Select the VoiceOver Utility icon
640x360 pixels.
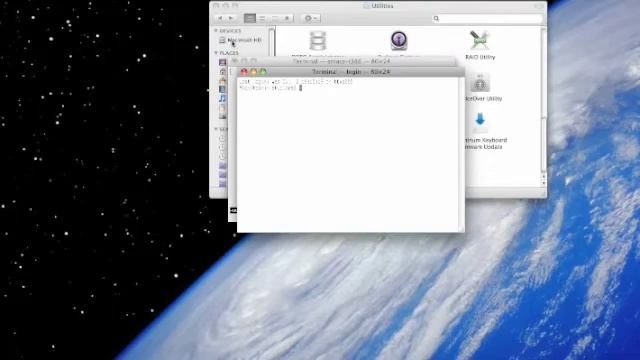coord(480,83)
